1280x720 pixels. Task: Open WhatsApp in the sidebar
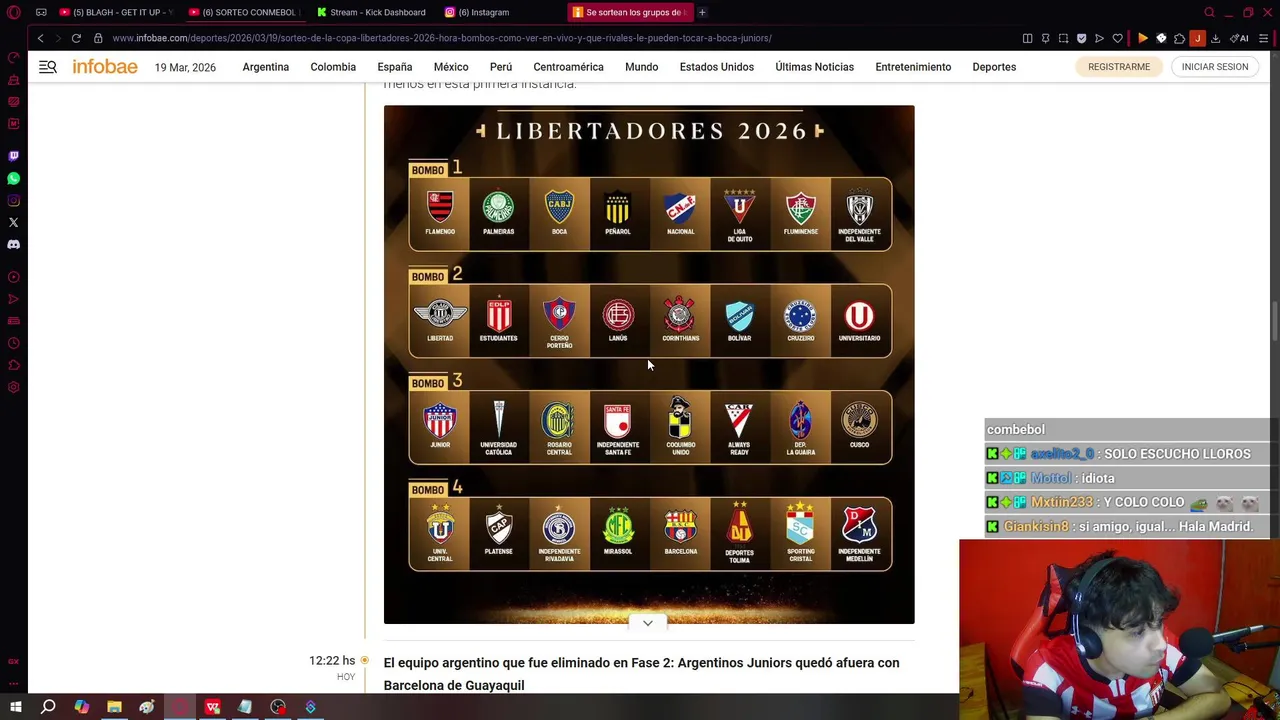(x=14, y=178)
